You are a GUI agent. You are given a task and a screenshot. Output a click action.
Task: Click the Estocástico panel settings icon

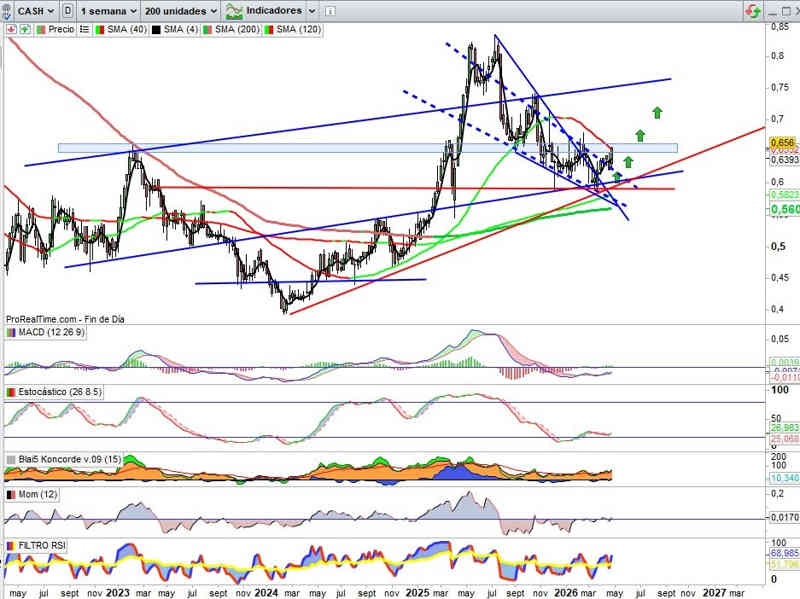11,394
